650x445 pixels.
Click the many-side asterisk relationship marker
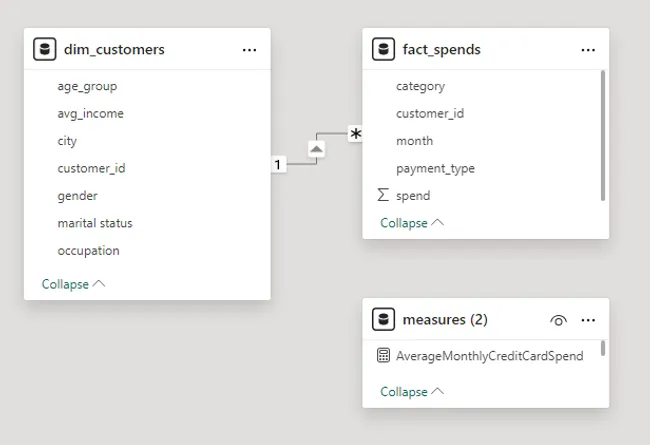(355, 133)
